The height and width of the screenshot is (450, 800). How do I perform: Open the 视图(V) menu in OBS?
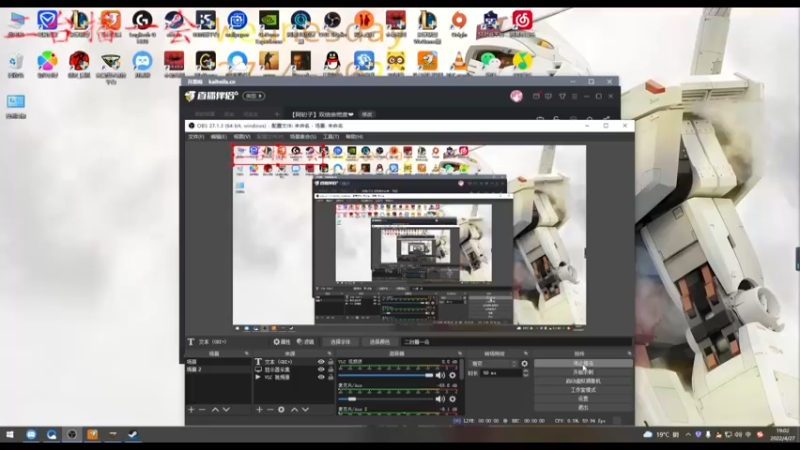(242, 137)
